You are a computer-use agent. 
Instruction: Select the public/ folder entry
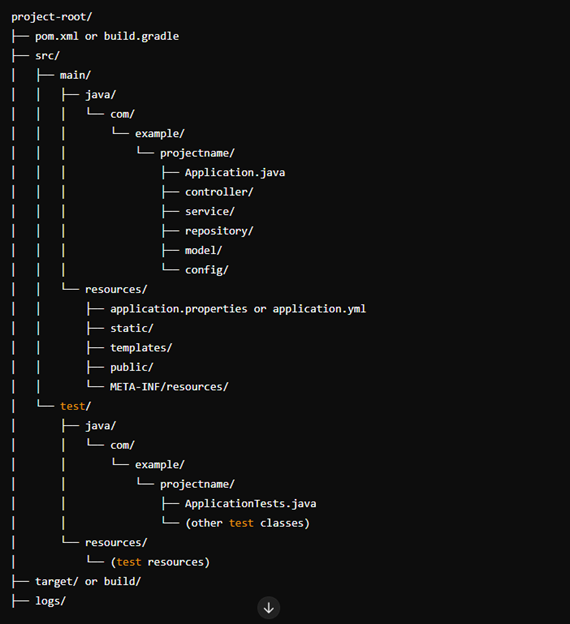click(x=132, y=368)
